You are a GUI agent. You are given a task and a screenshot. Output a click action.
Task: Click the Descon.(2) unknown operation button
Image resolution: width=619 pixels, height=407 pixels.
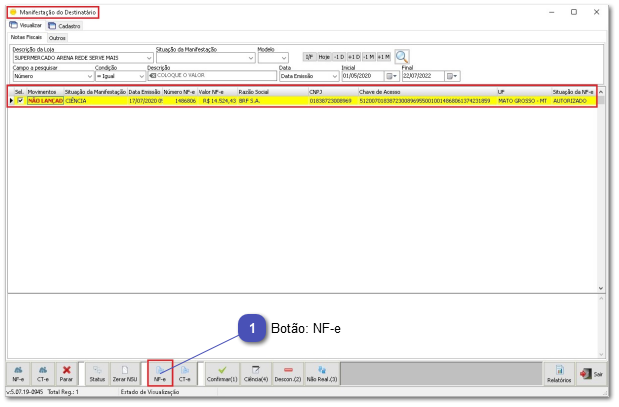point(288,374)
